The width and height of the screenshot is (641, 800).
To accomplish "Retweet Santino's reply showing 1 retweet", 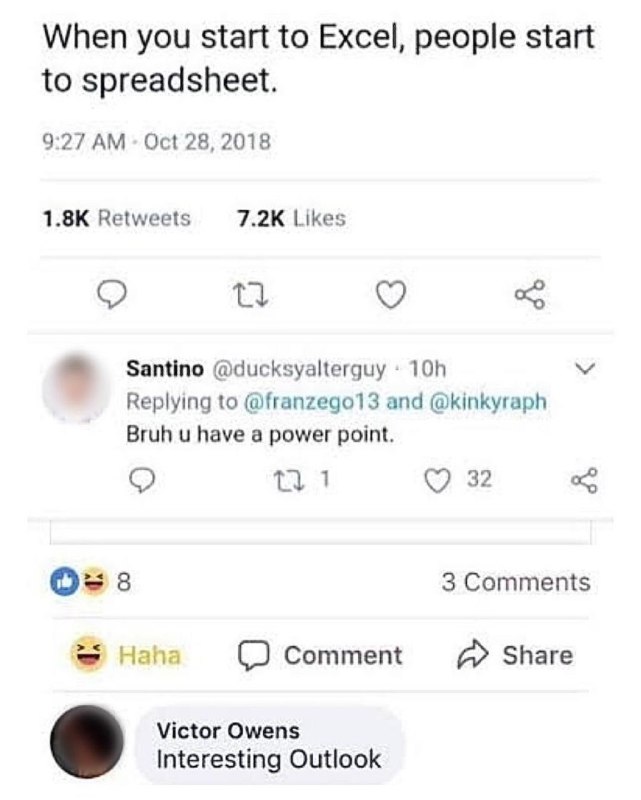I will point(302,480).
